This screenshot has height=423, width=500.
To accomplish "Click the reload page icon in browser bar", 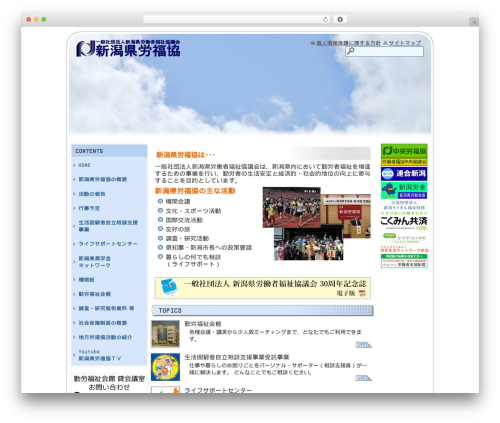I will point(325,19).
